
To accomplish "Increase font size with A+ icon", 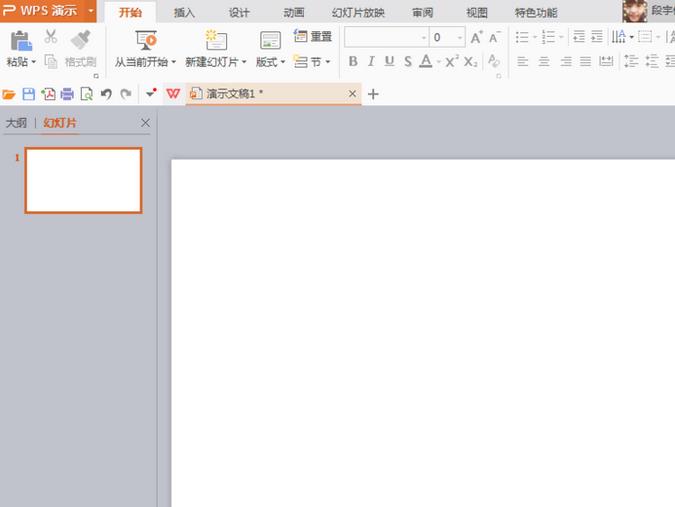I will tap(476, 37).
